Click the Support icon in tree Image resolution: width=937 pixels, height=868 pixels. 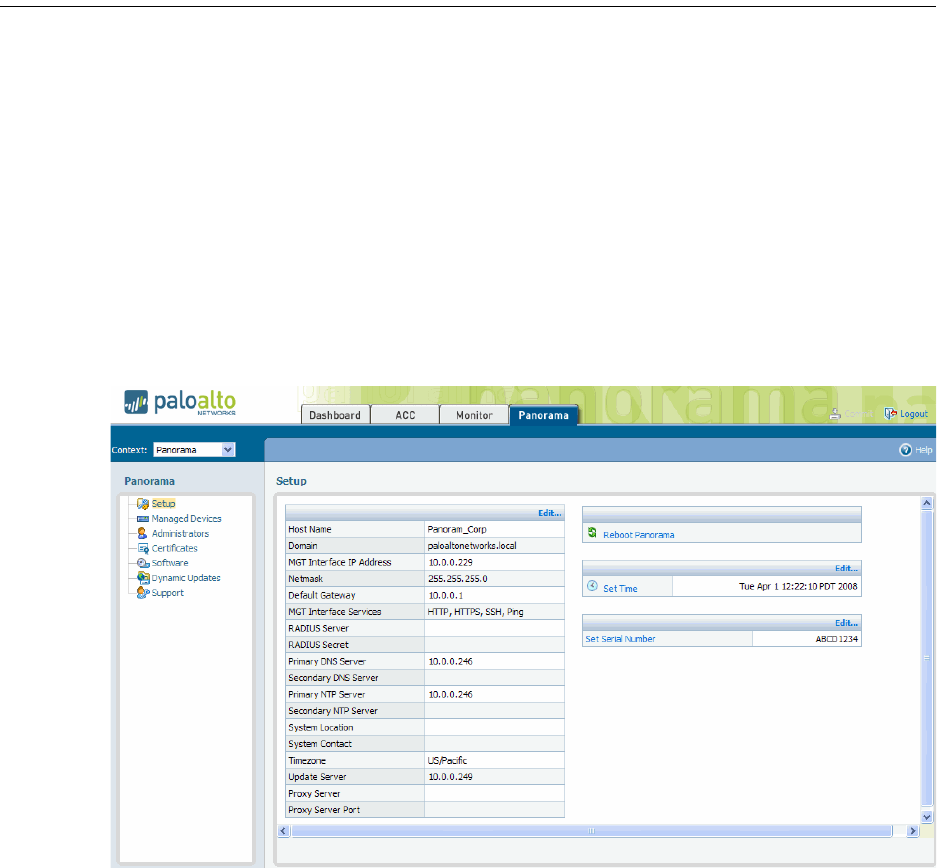tap(142, 593)
